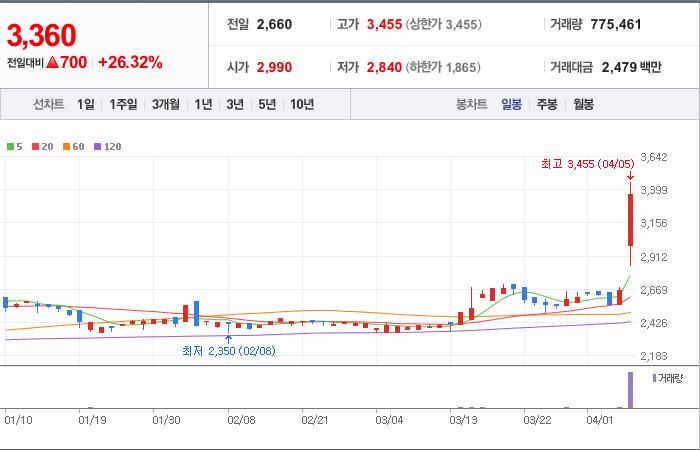Click the 02/08 date axis label

coord(241,420)
